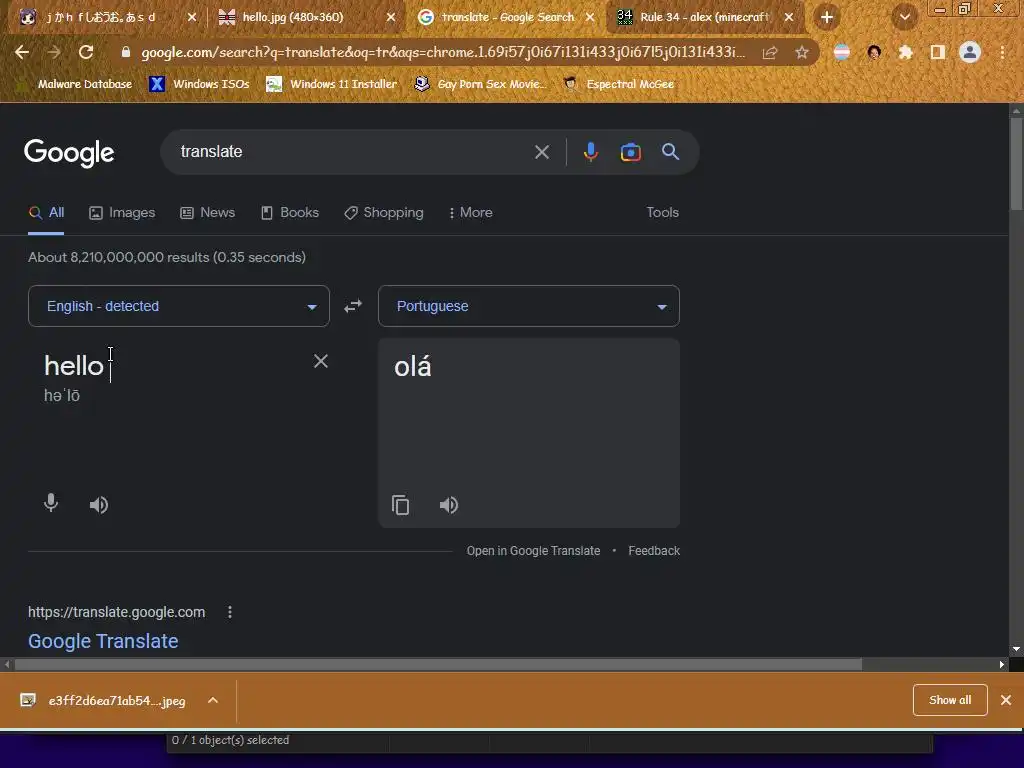Clear the Google search box text
Screen dimensions: 1024x768
542,152
